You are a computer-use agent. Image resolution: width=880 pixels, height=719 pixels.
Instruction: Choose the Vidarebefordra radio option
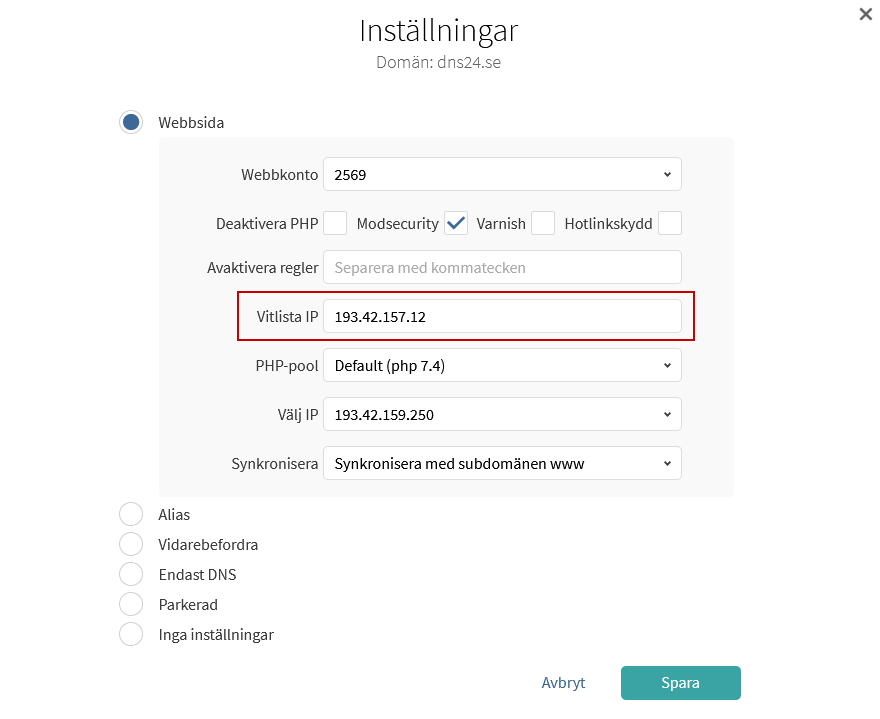tap(131, 544)
